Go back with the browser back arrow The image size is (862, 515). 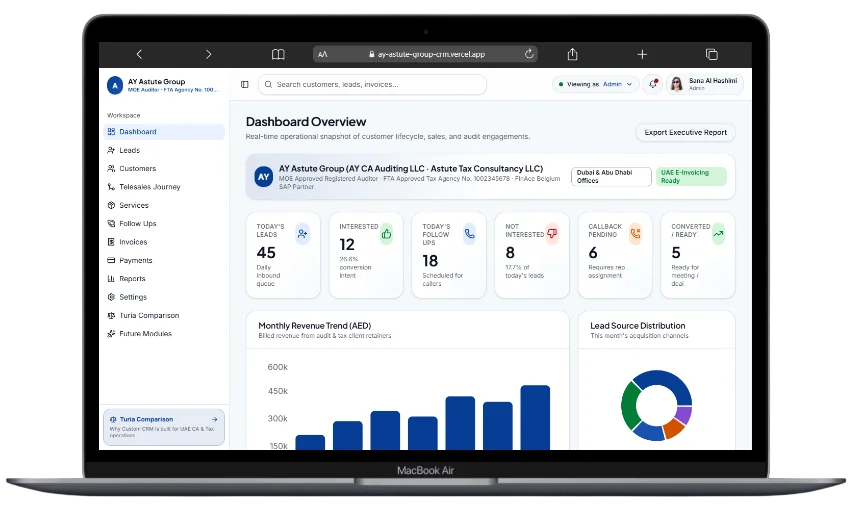[139, 54]
